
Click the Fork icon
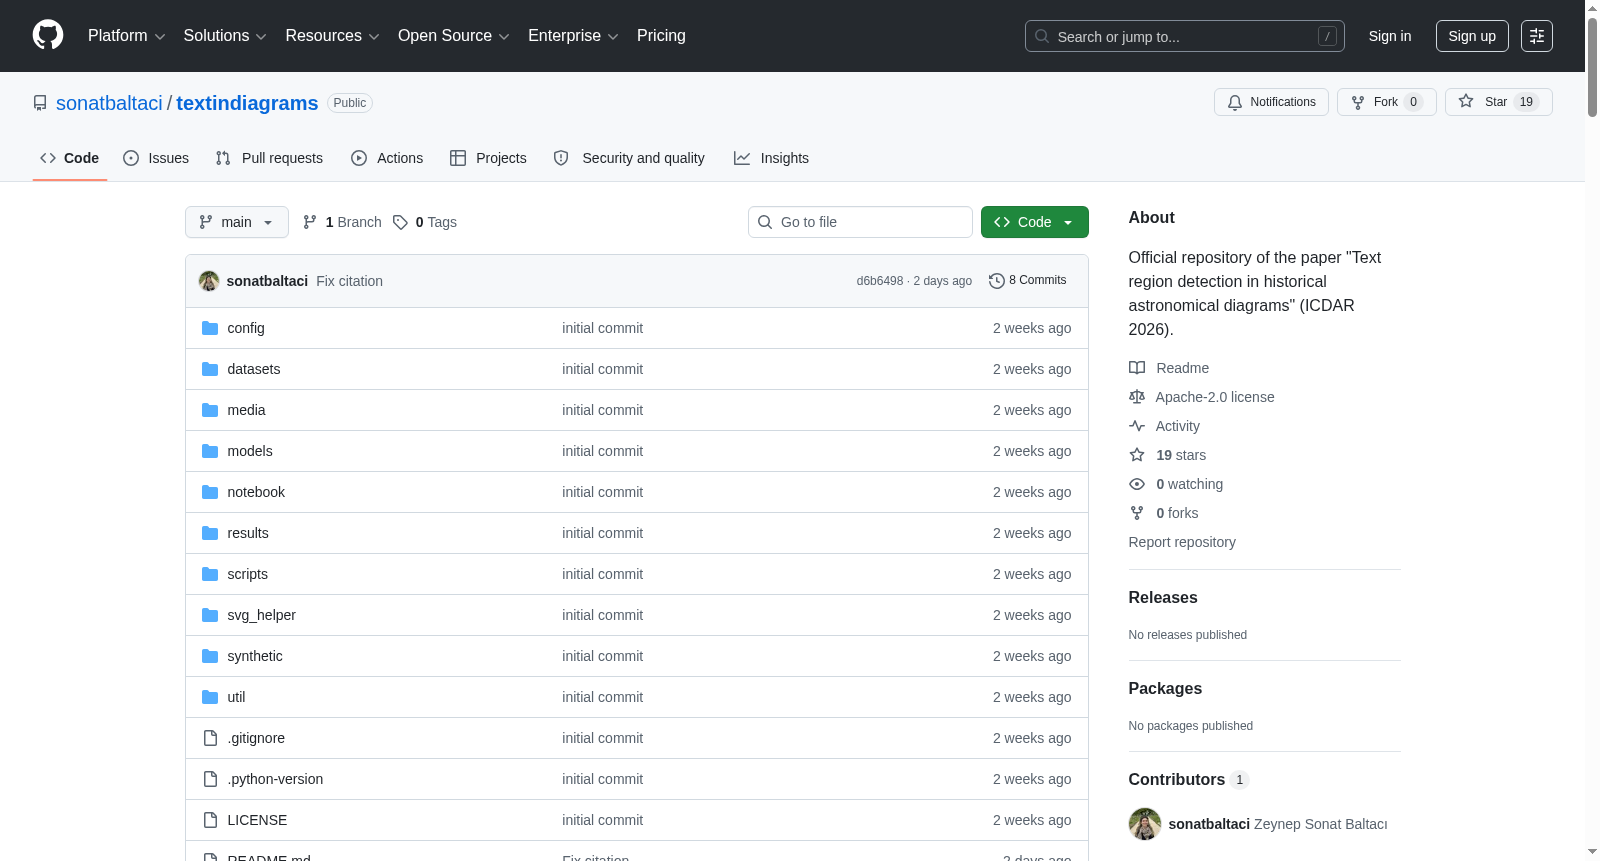[1358, 102]
